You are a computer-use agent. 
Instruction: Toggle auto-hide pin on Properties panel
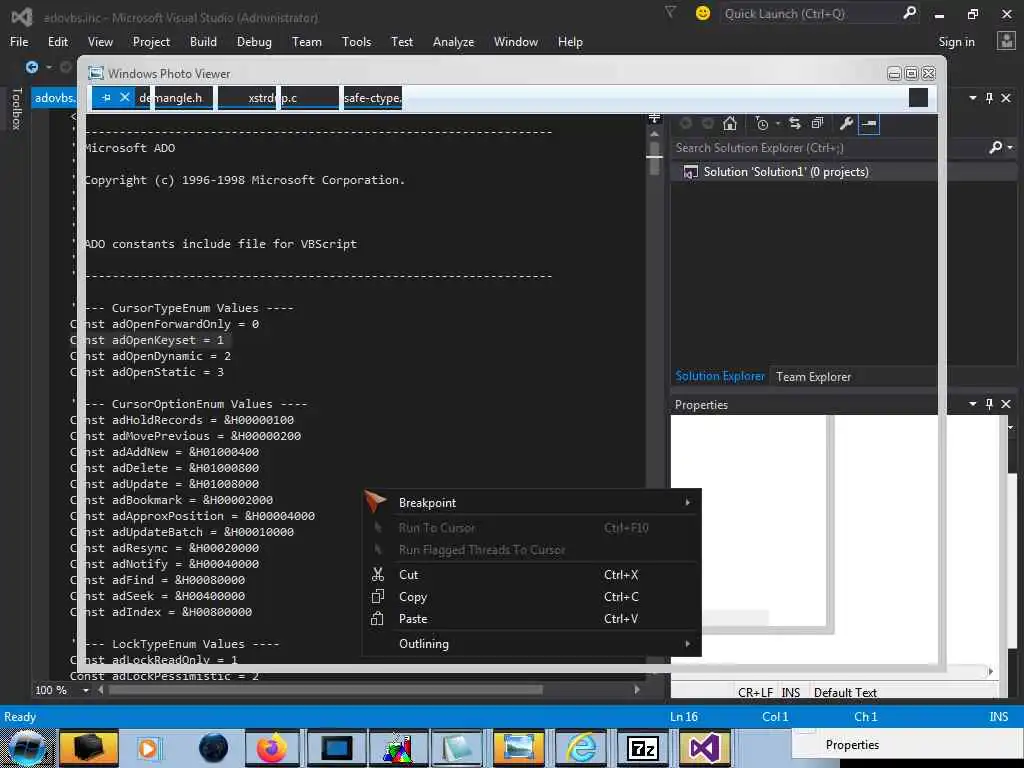(989, 404)
